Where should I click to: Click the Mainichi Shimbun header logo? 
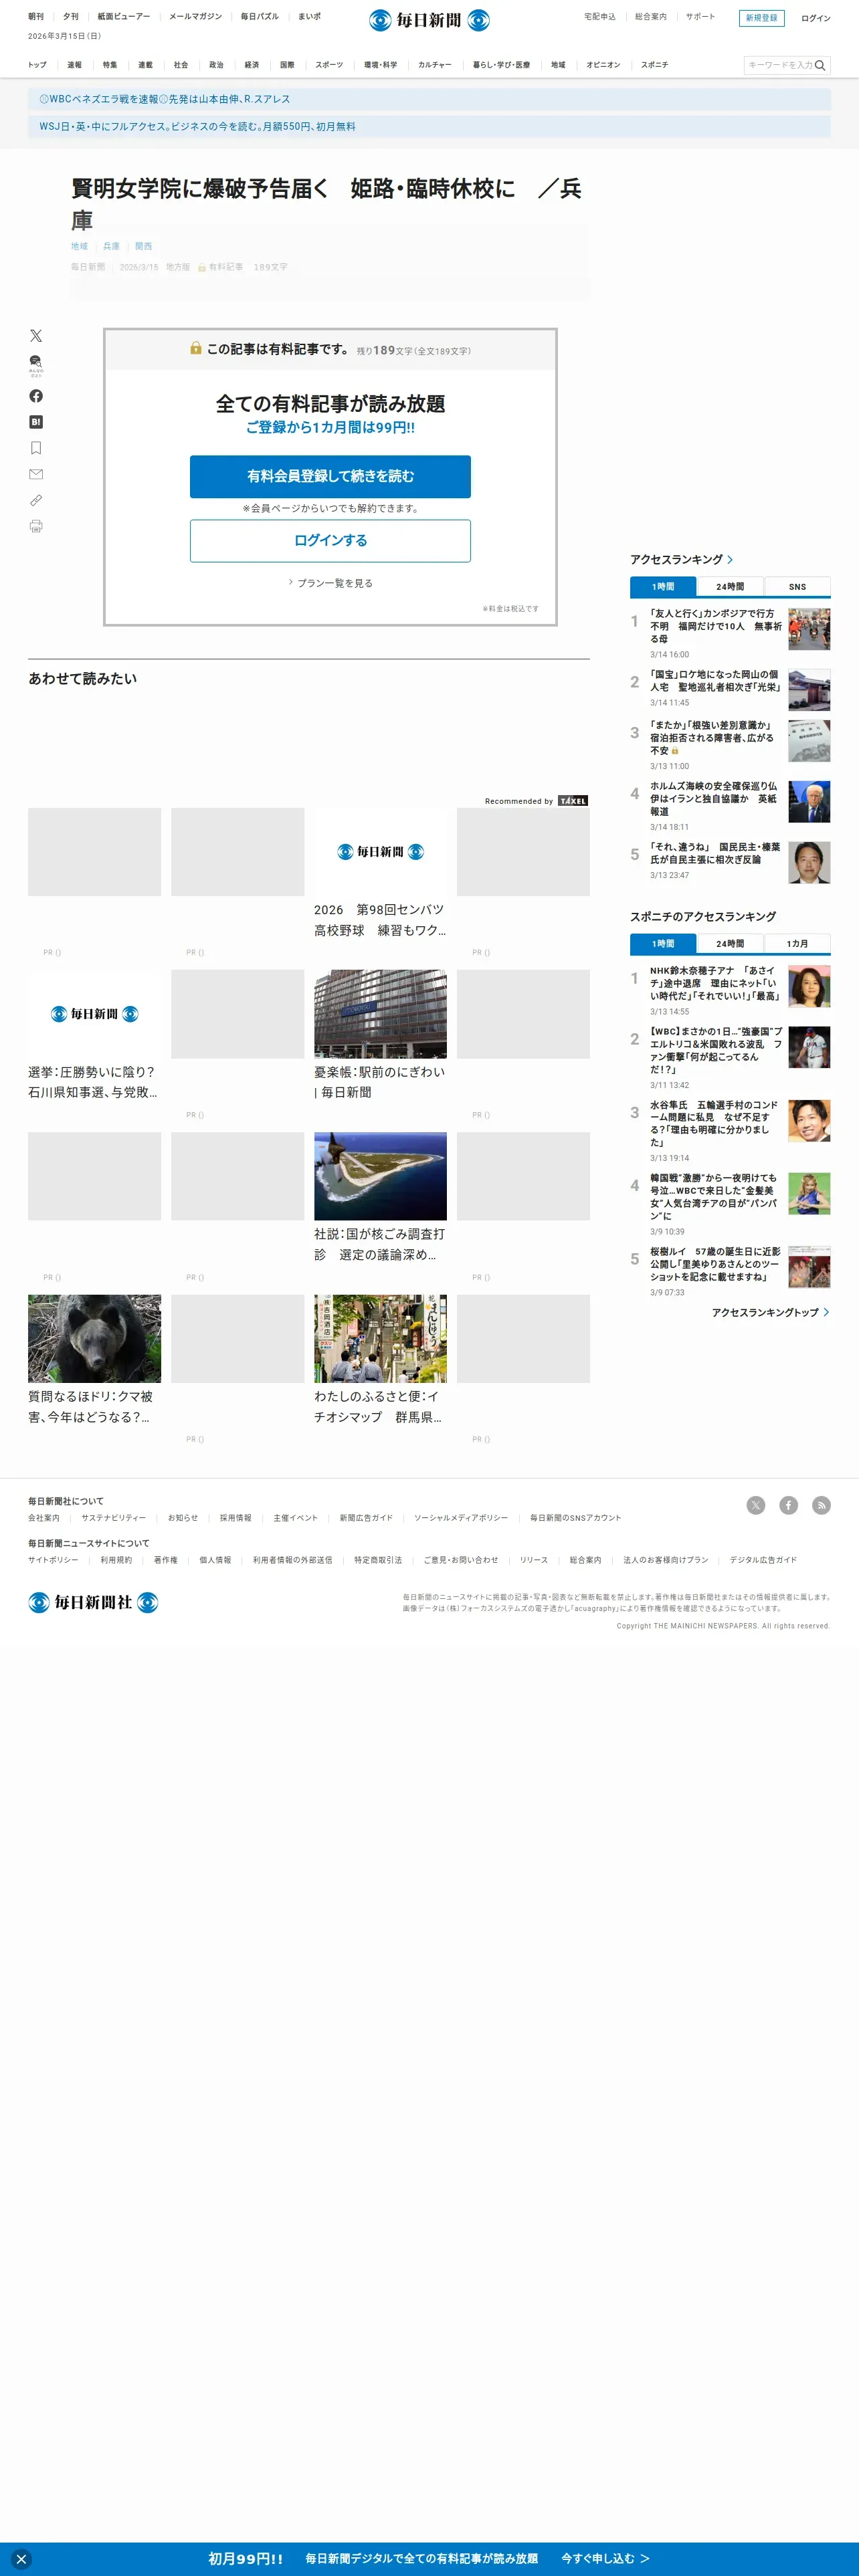[x=429, y=20]
